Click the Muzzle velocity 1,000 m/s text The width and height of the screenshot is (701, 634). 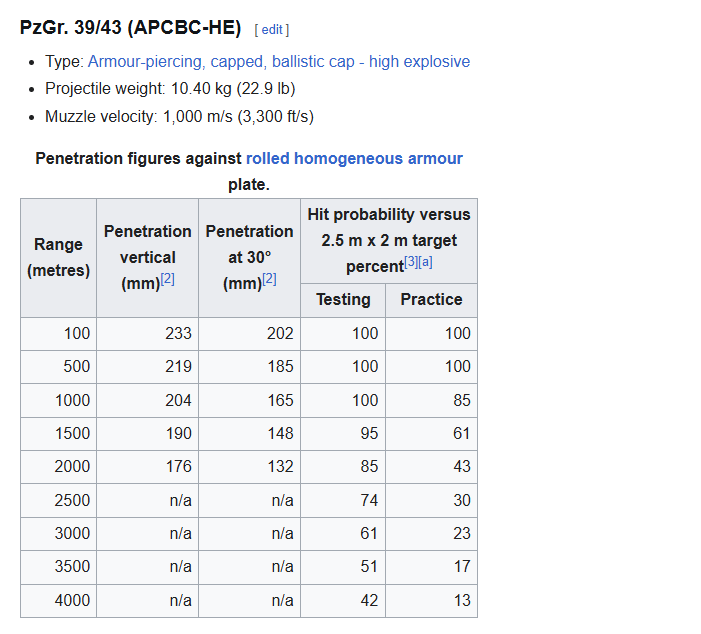click(x=179, y=116)
